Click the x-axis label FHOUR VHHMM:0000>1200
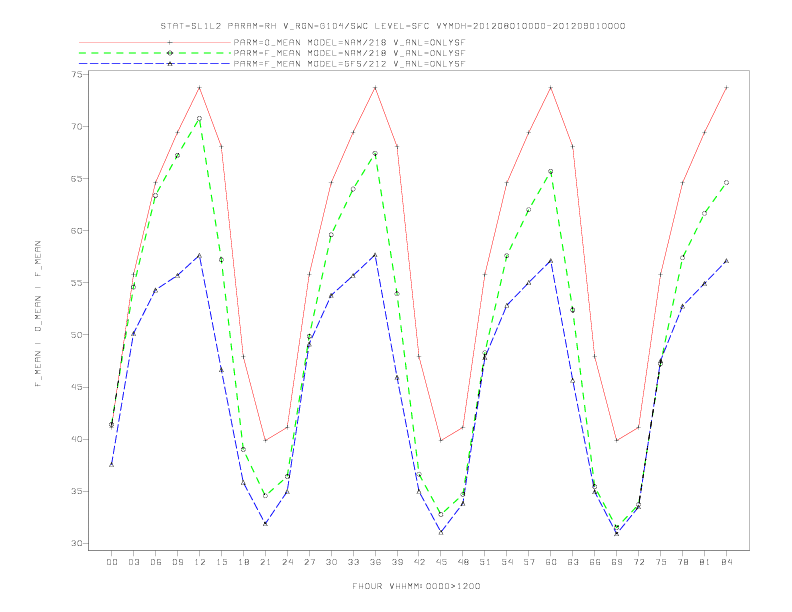792x612 pixels. (x=416, y=586)
